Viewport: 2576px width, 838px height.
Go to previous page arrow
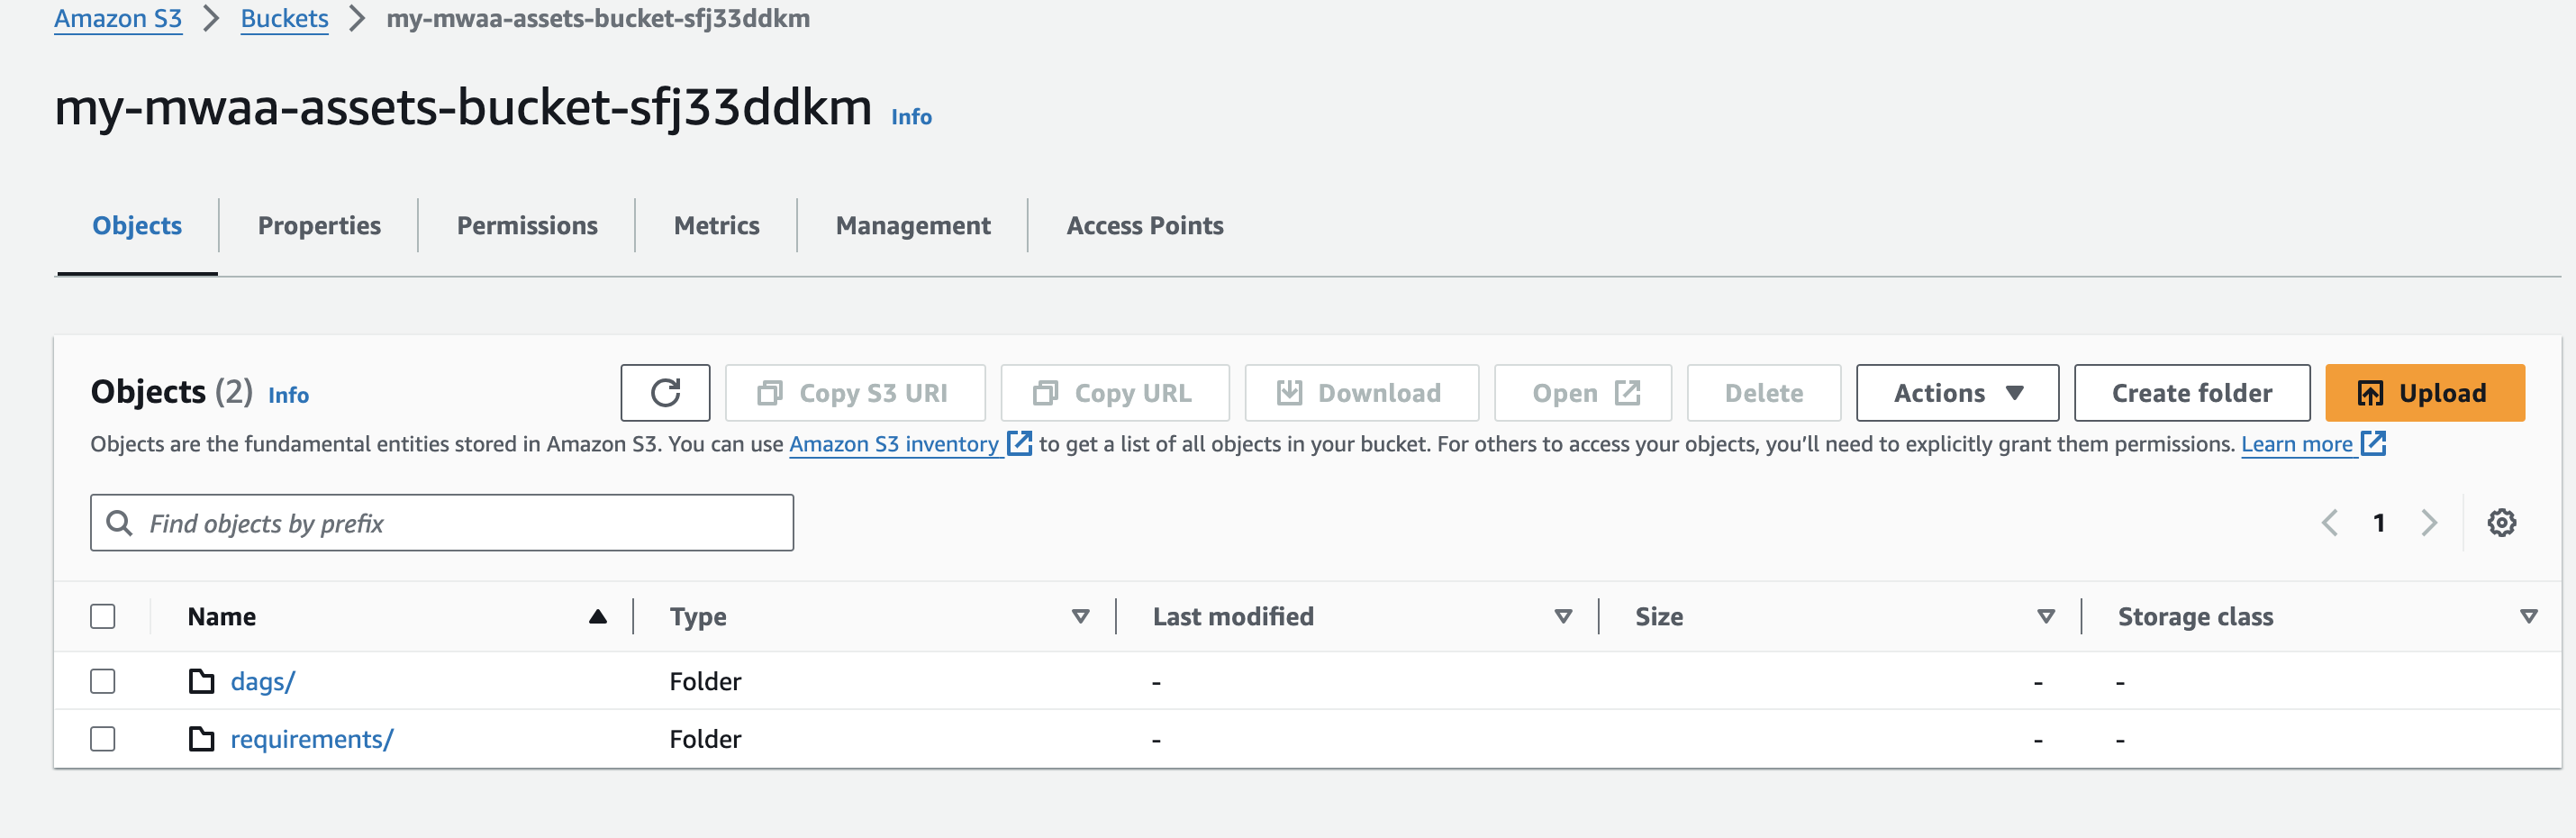click(x=2329, y=522)
